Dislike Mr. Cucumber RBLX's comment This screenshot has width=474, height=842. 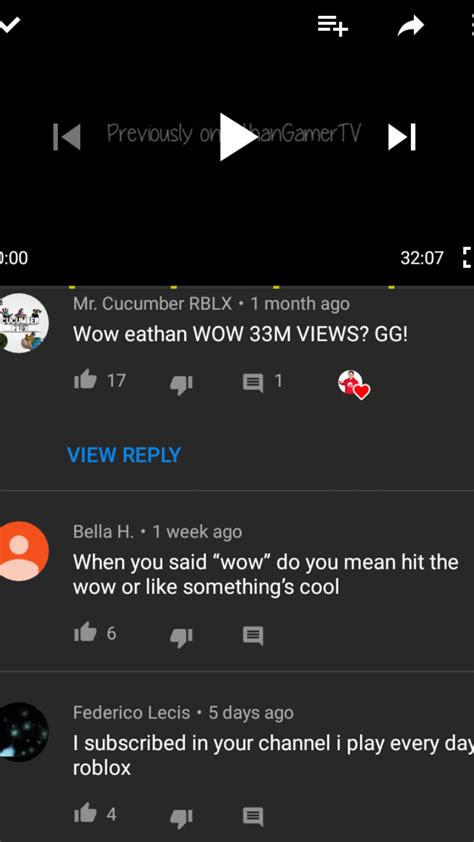tap(181, 383)
